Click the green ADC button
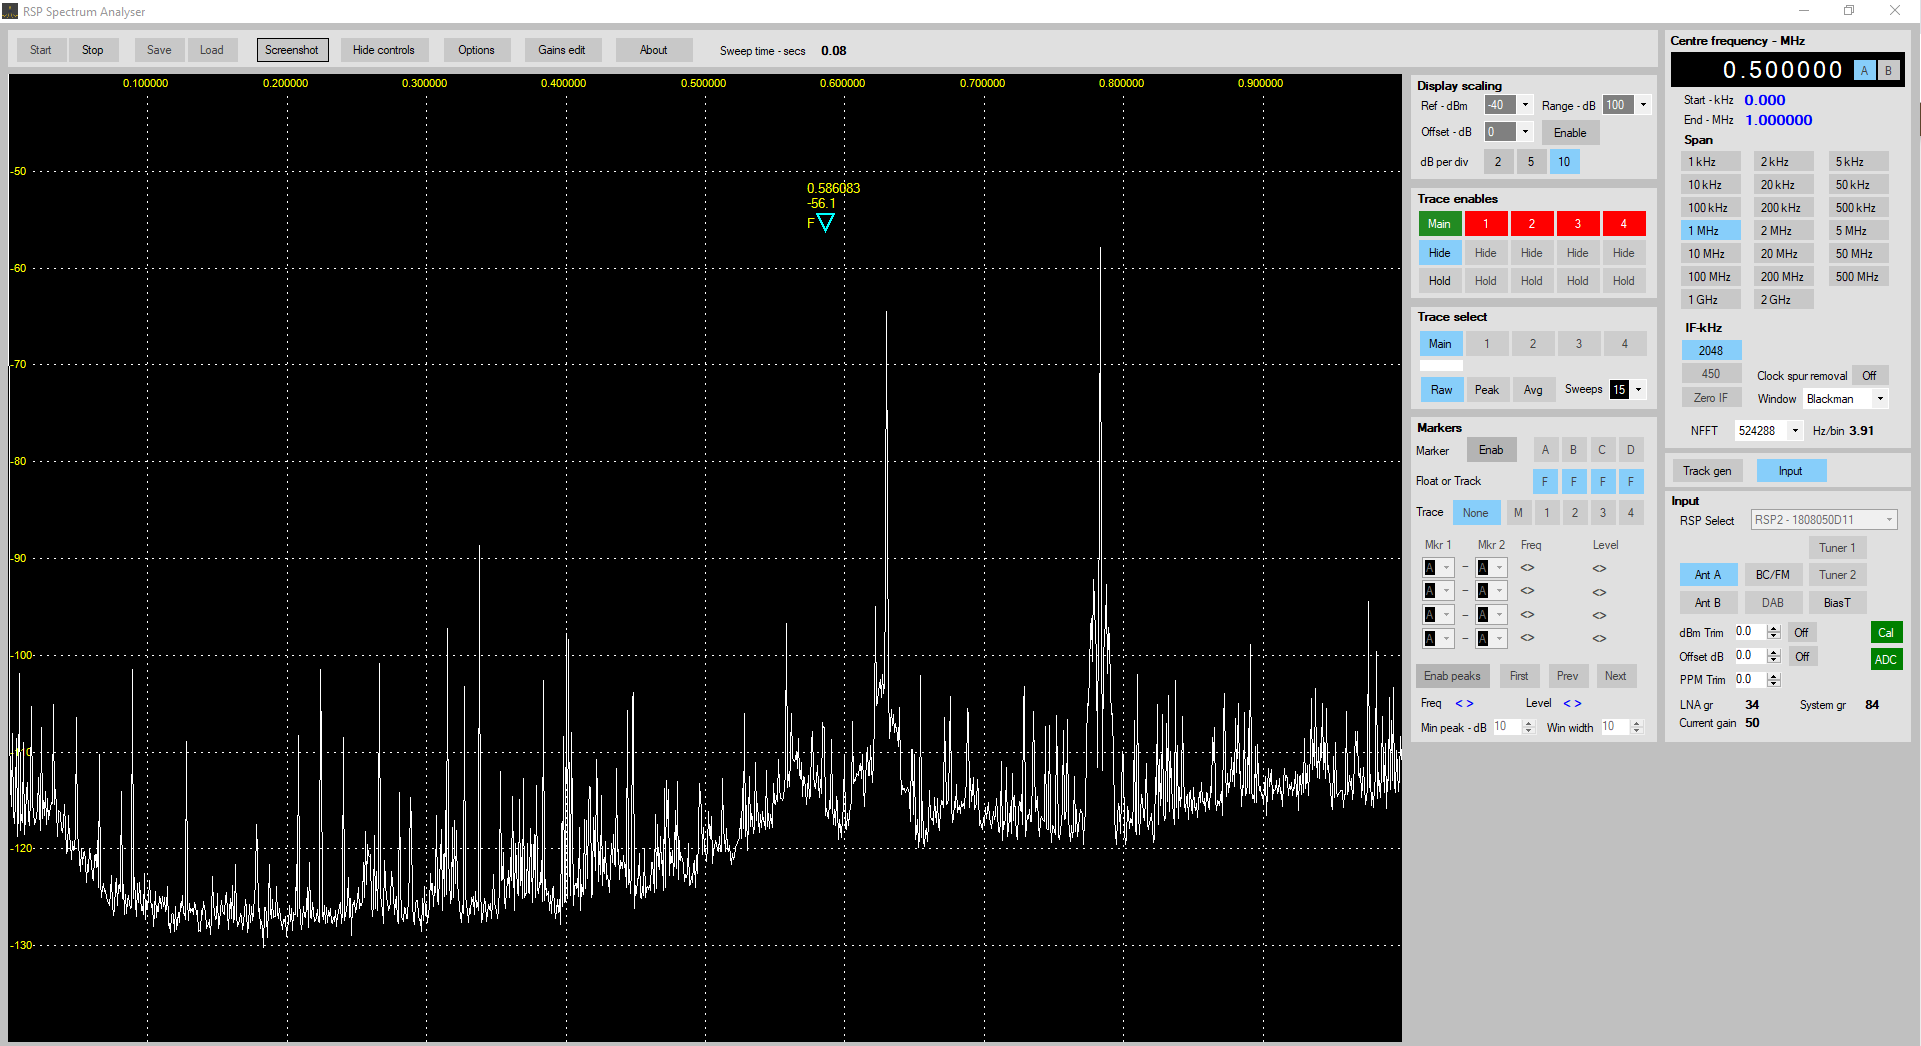The image size is (1921, 1046). [1886, 659]
